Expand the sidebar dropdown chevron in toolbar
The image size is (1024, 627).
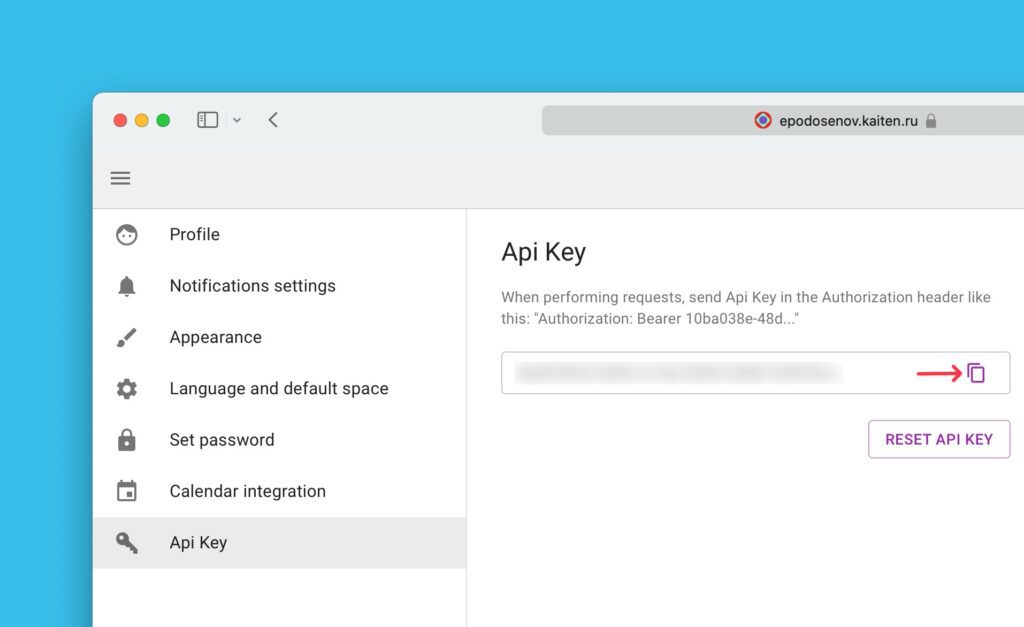click(x=237, y=120)
